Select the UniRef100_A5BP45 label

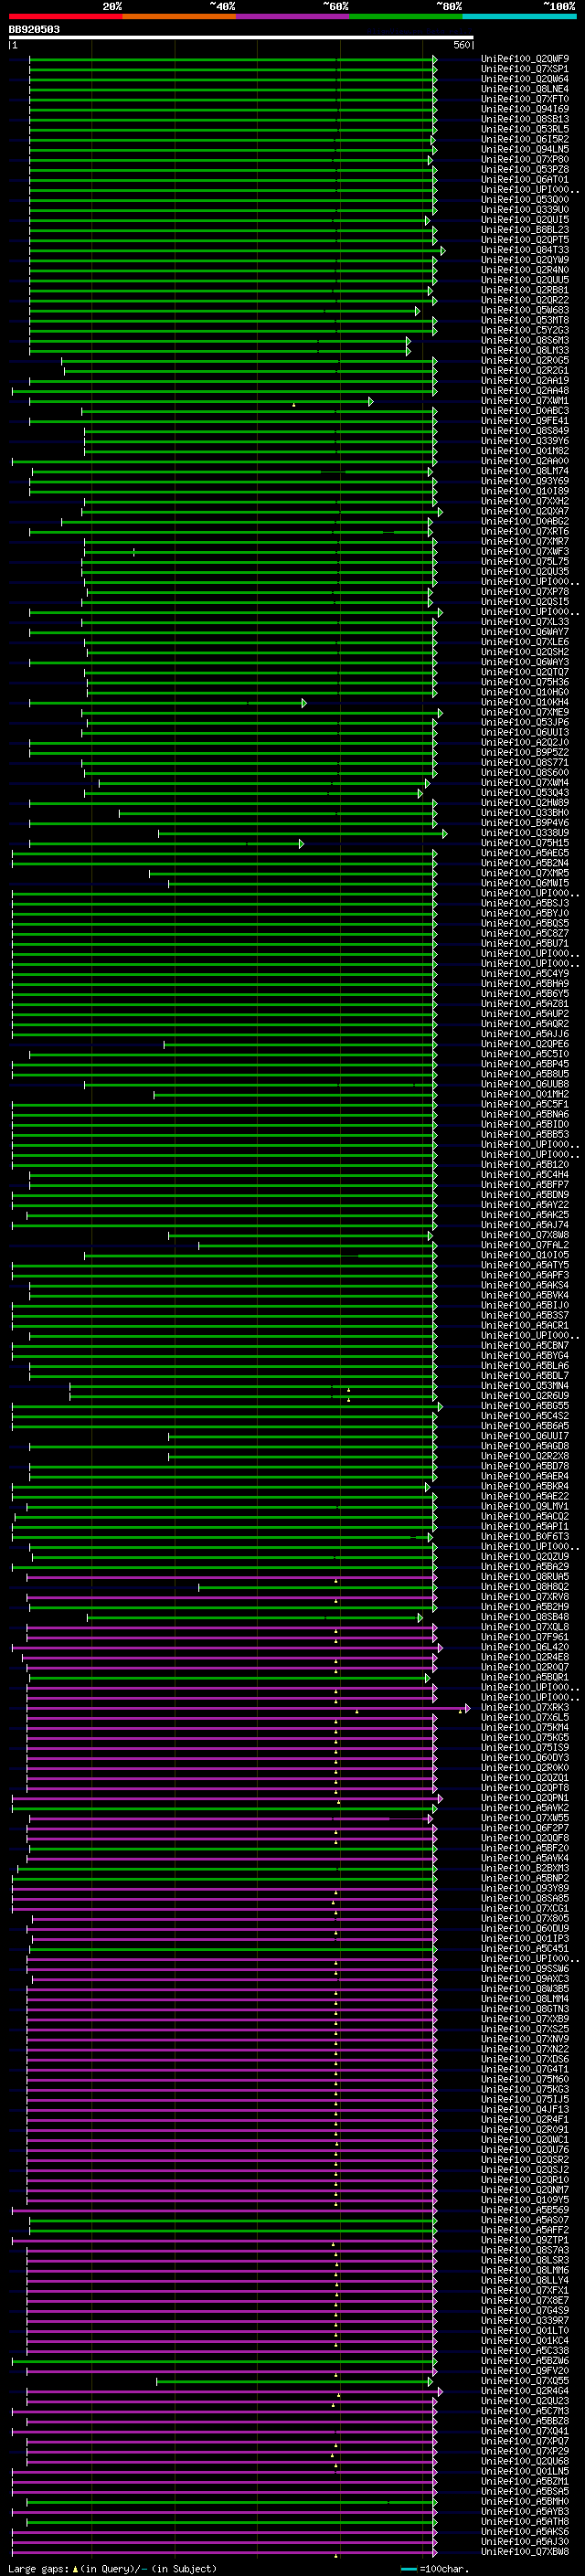pos(525,1064)
